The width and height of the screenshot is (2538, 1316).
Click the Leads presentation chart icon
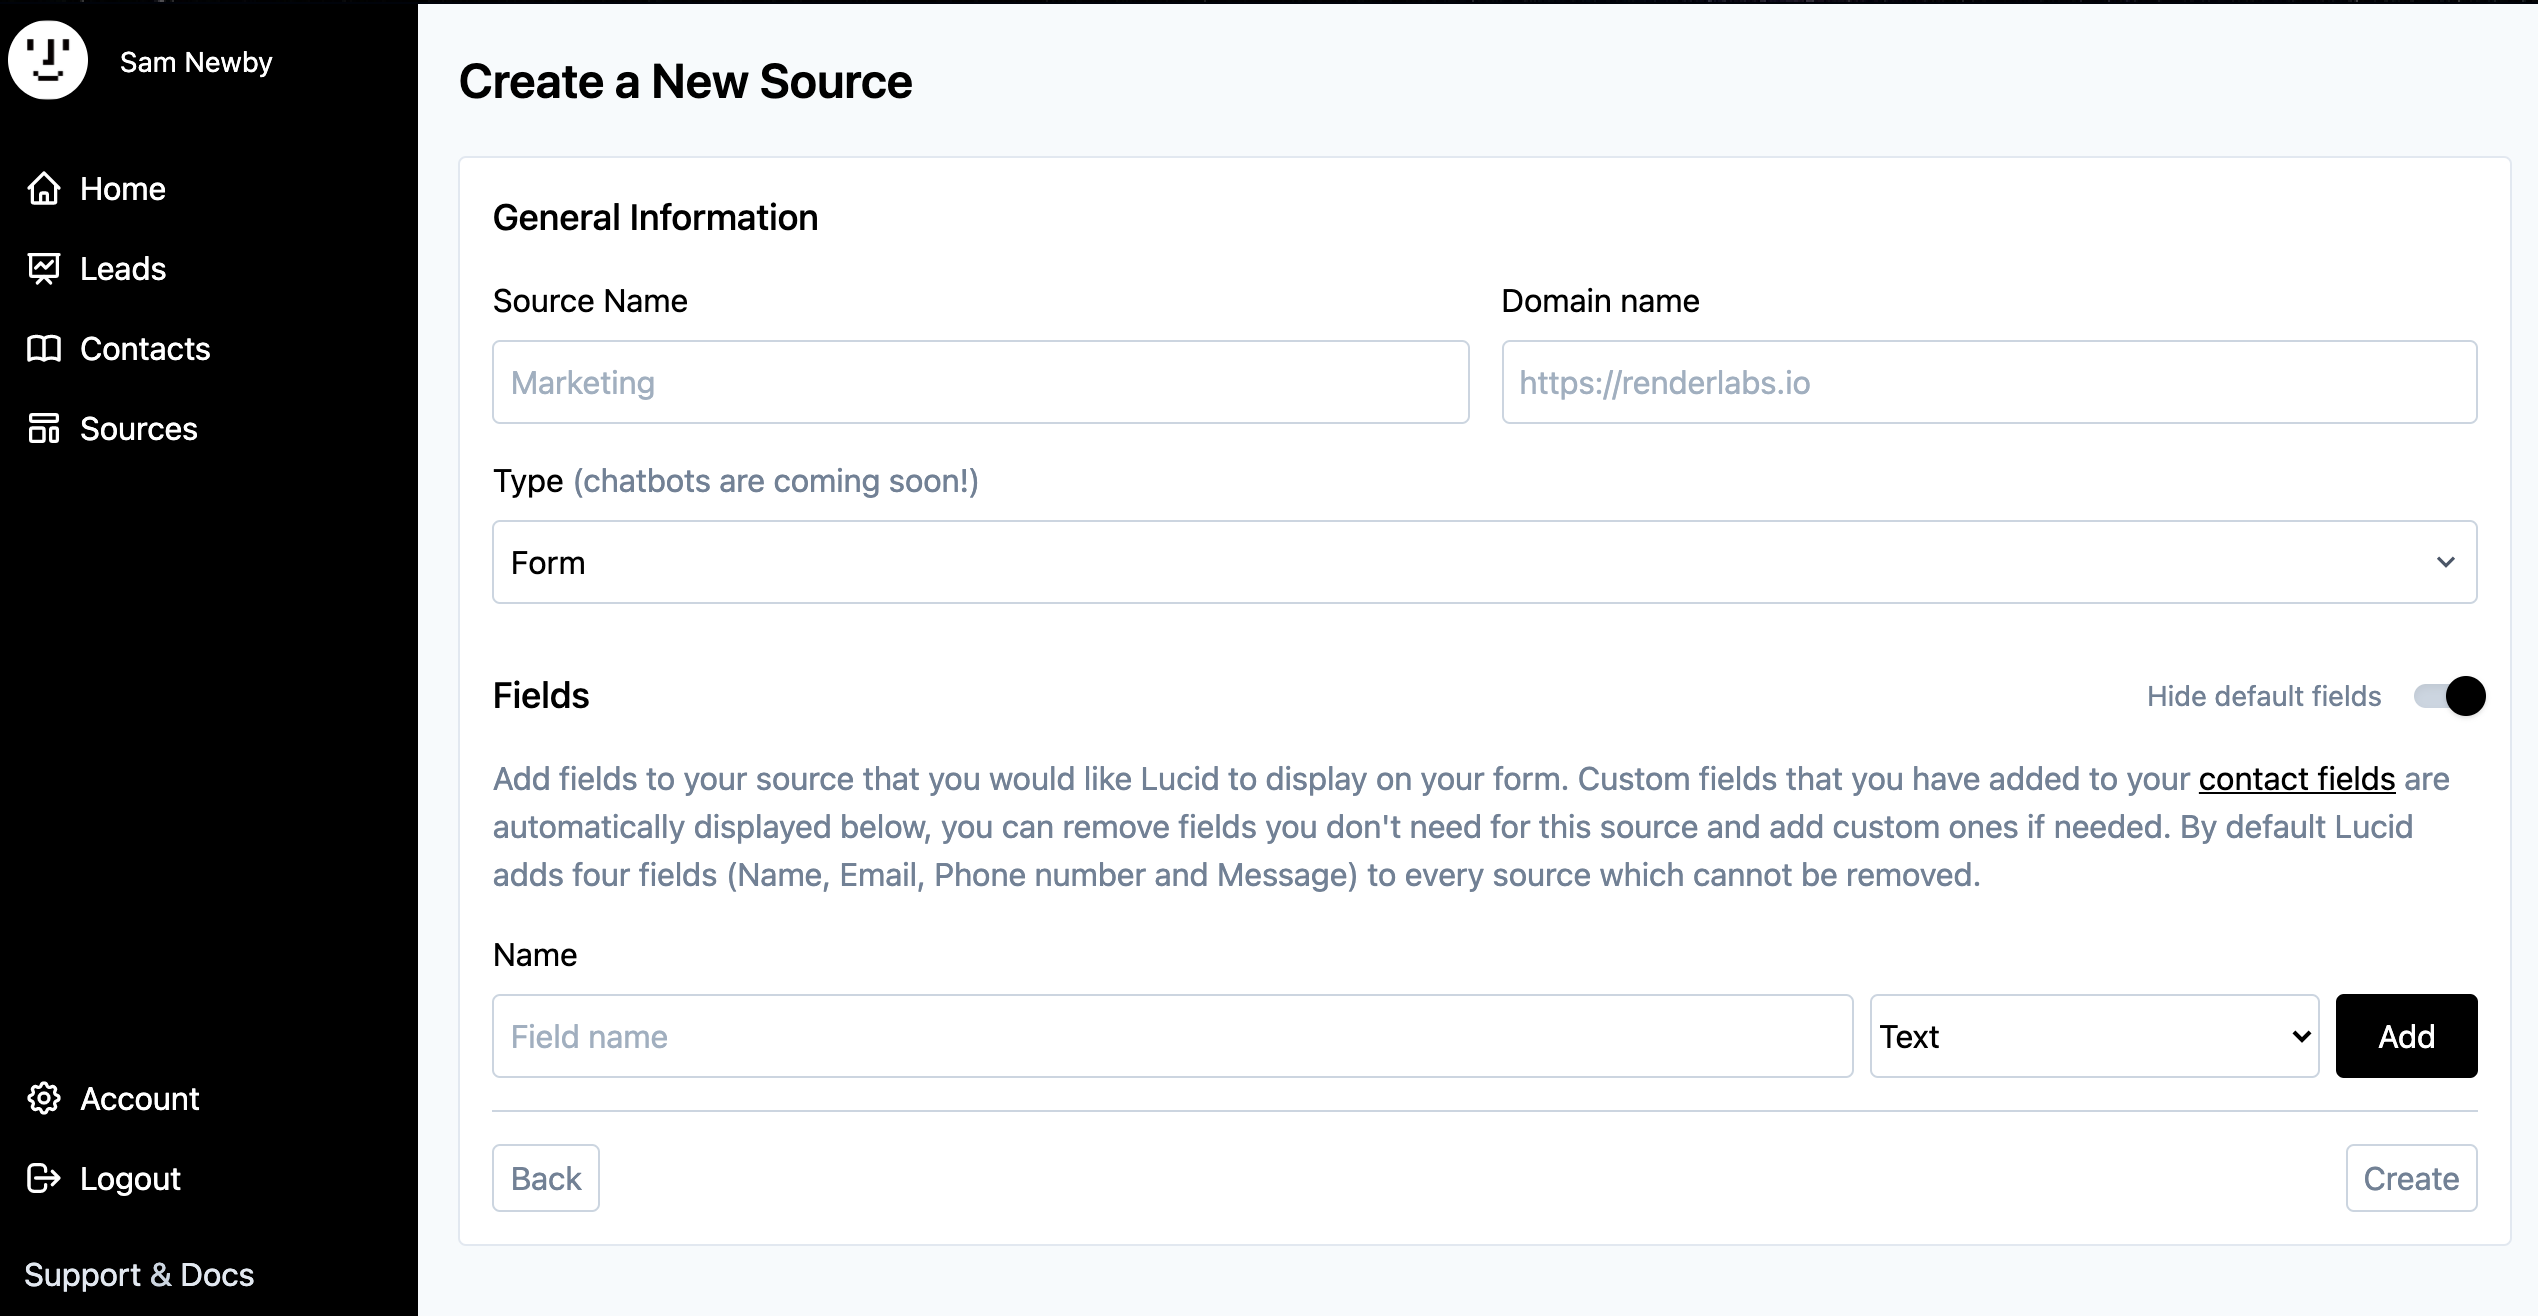[44, 268]
